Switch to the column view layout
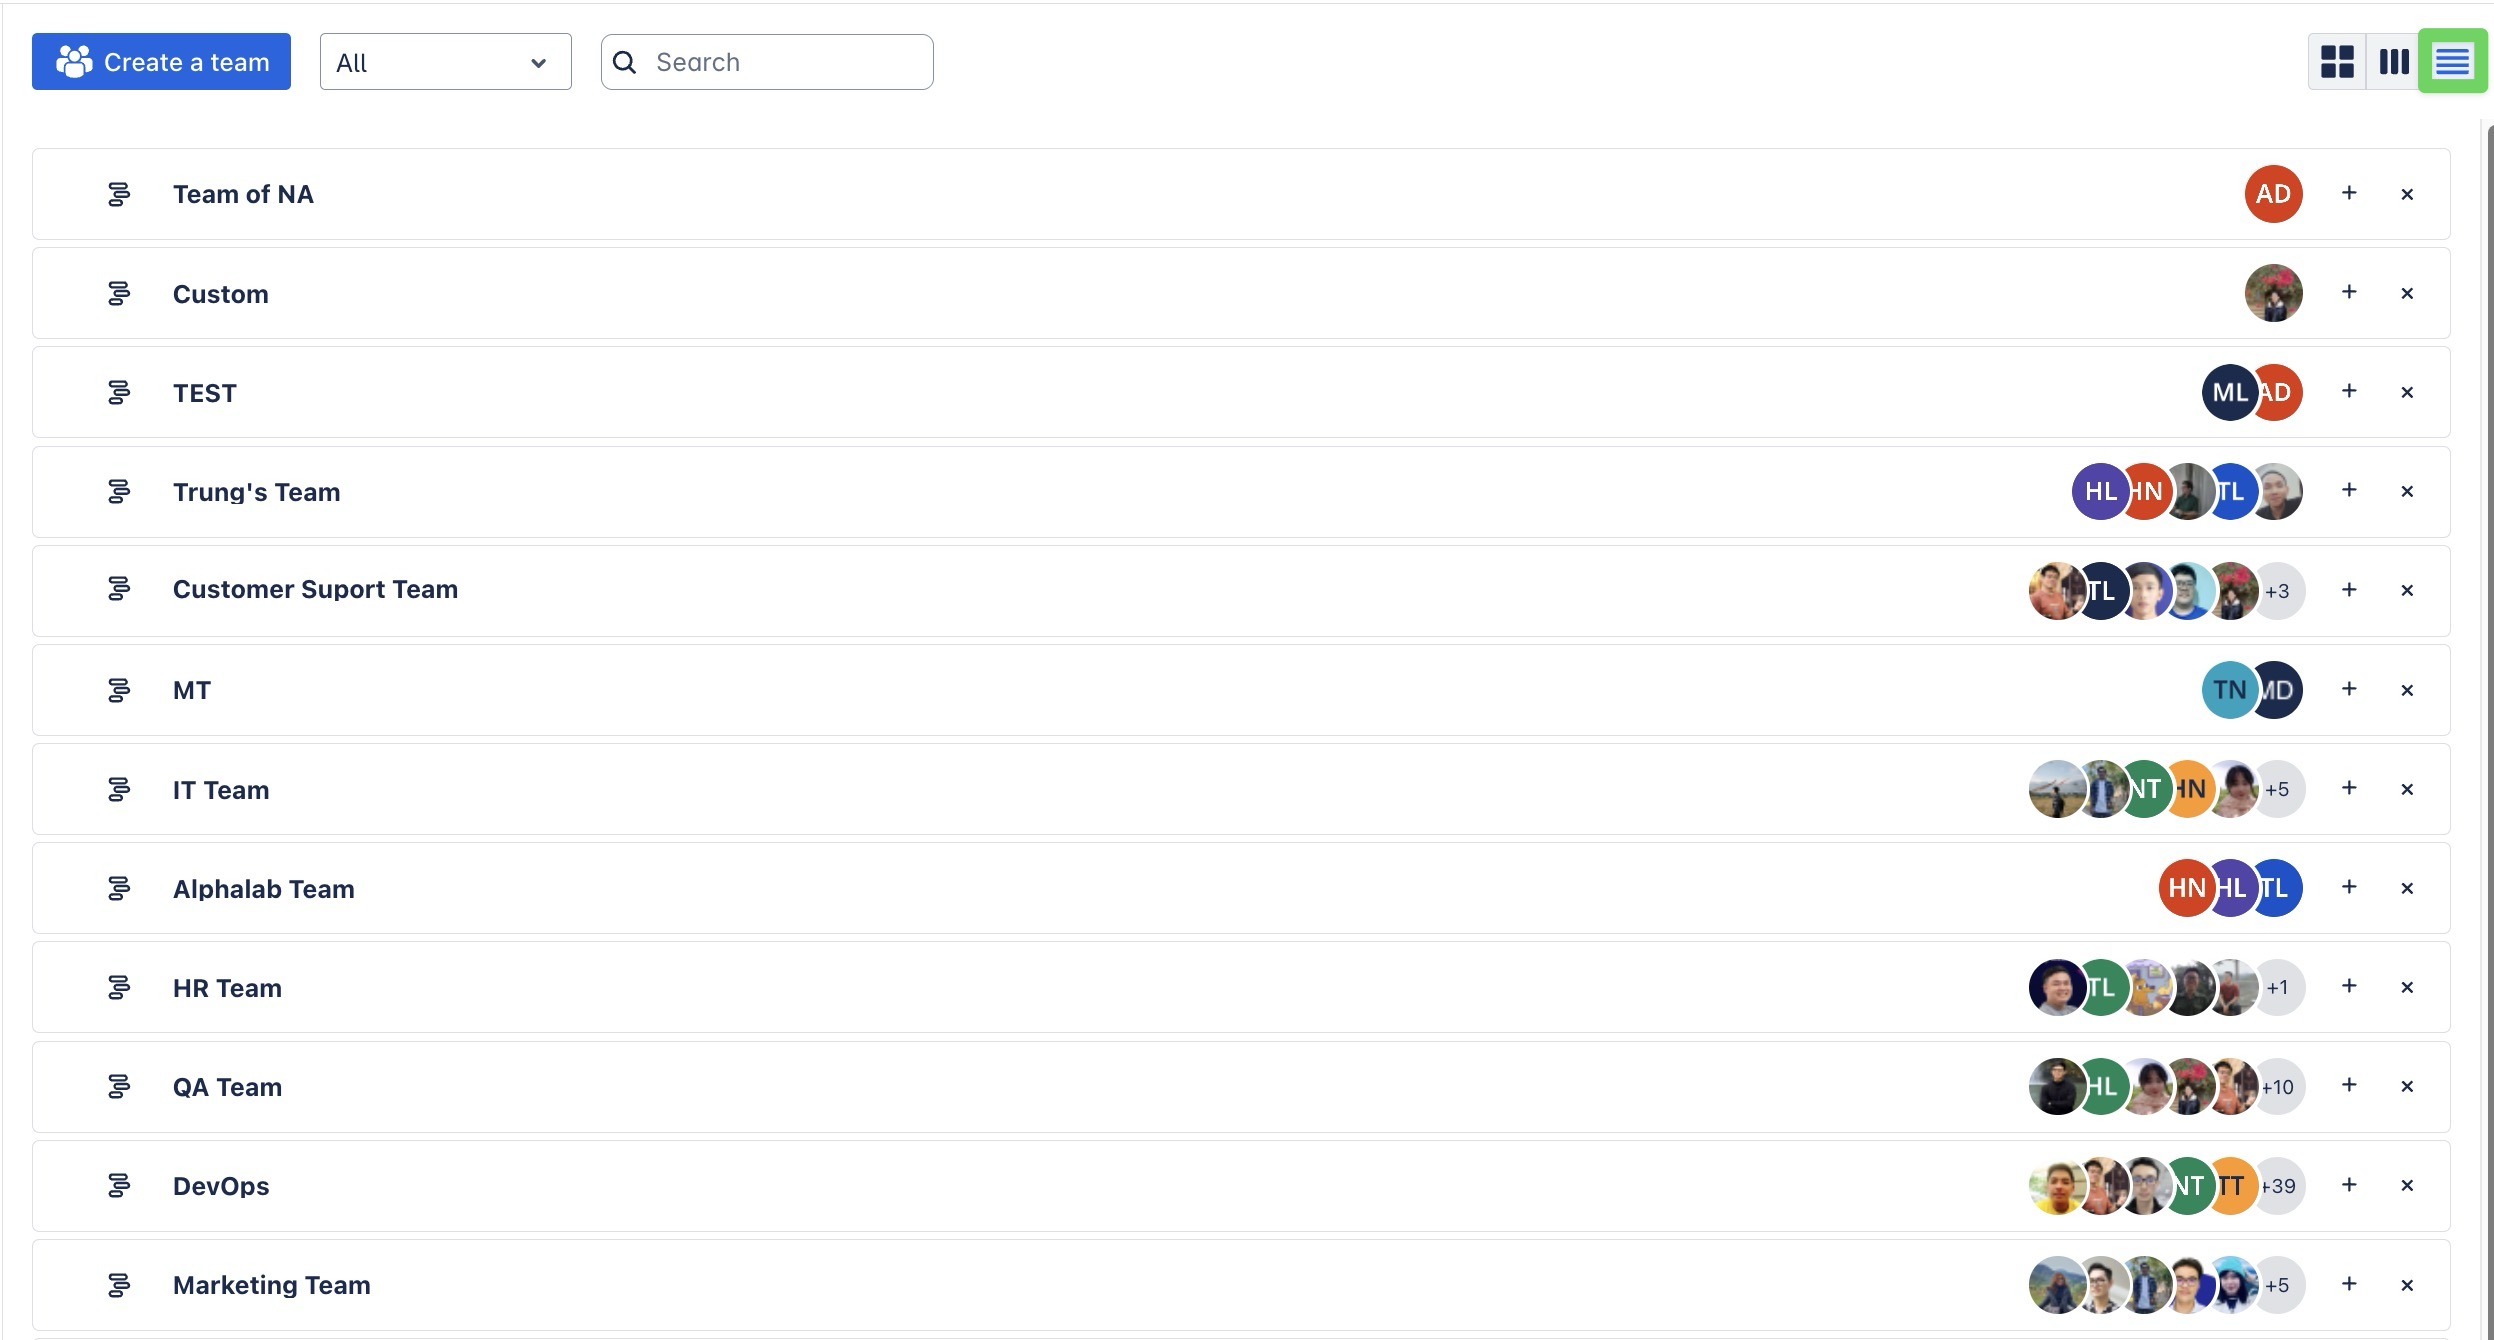The image size is (2494, 1340). (x=2394, y=61)
